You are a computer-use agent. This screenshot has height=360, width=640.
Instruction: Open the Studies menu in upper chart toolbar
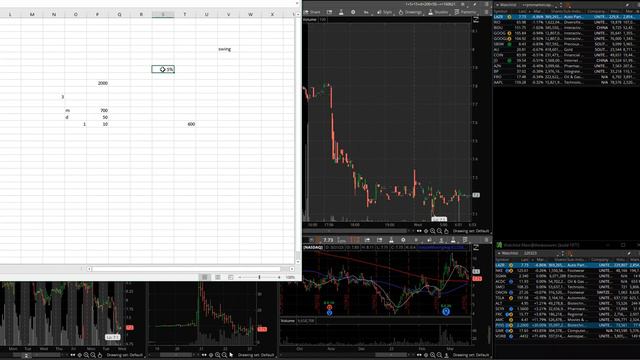(438, 12)
